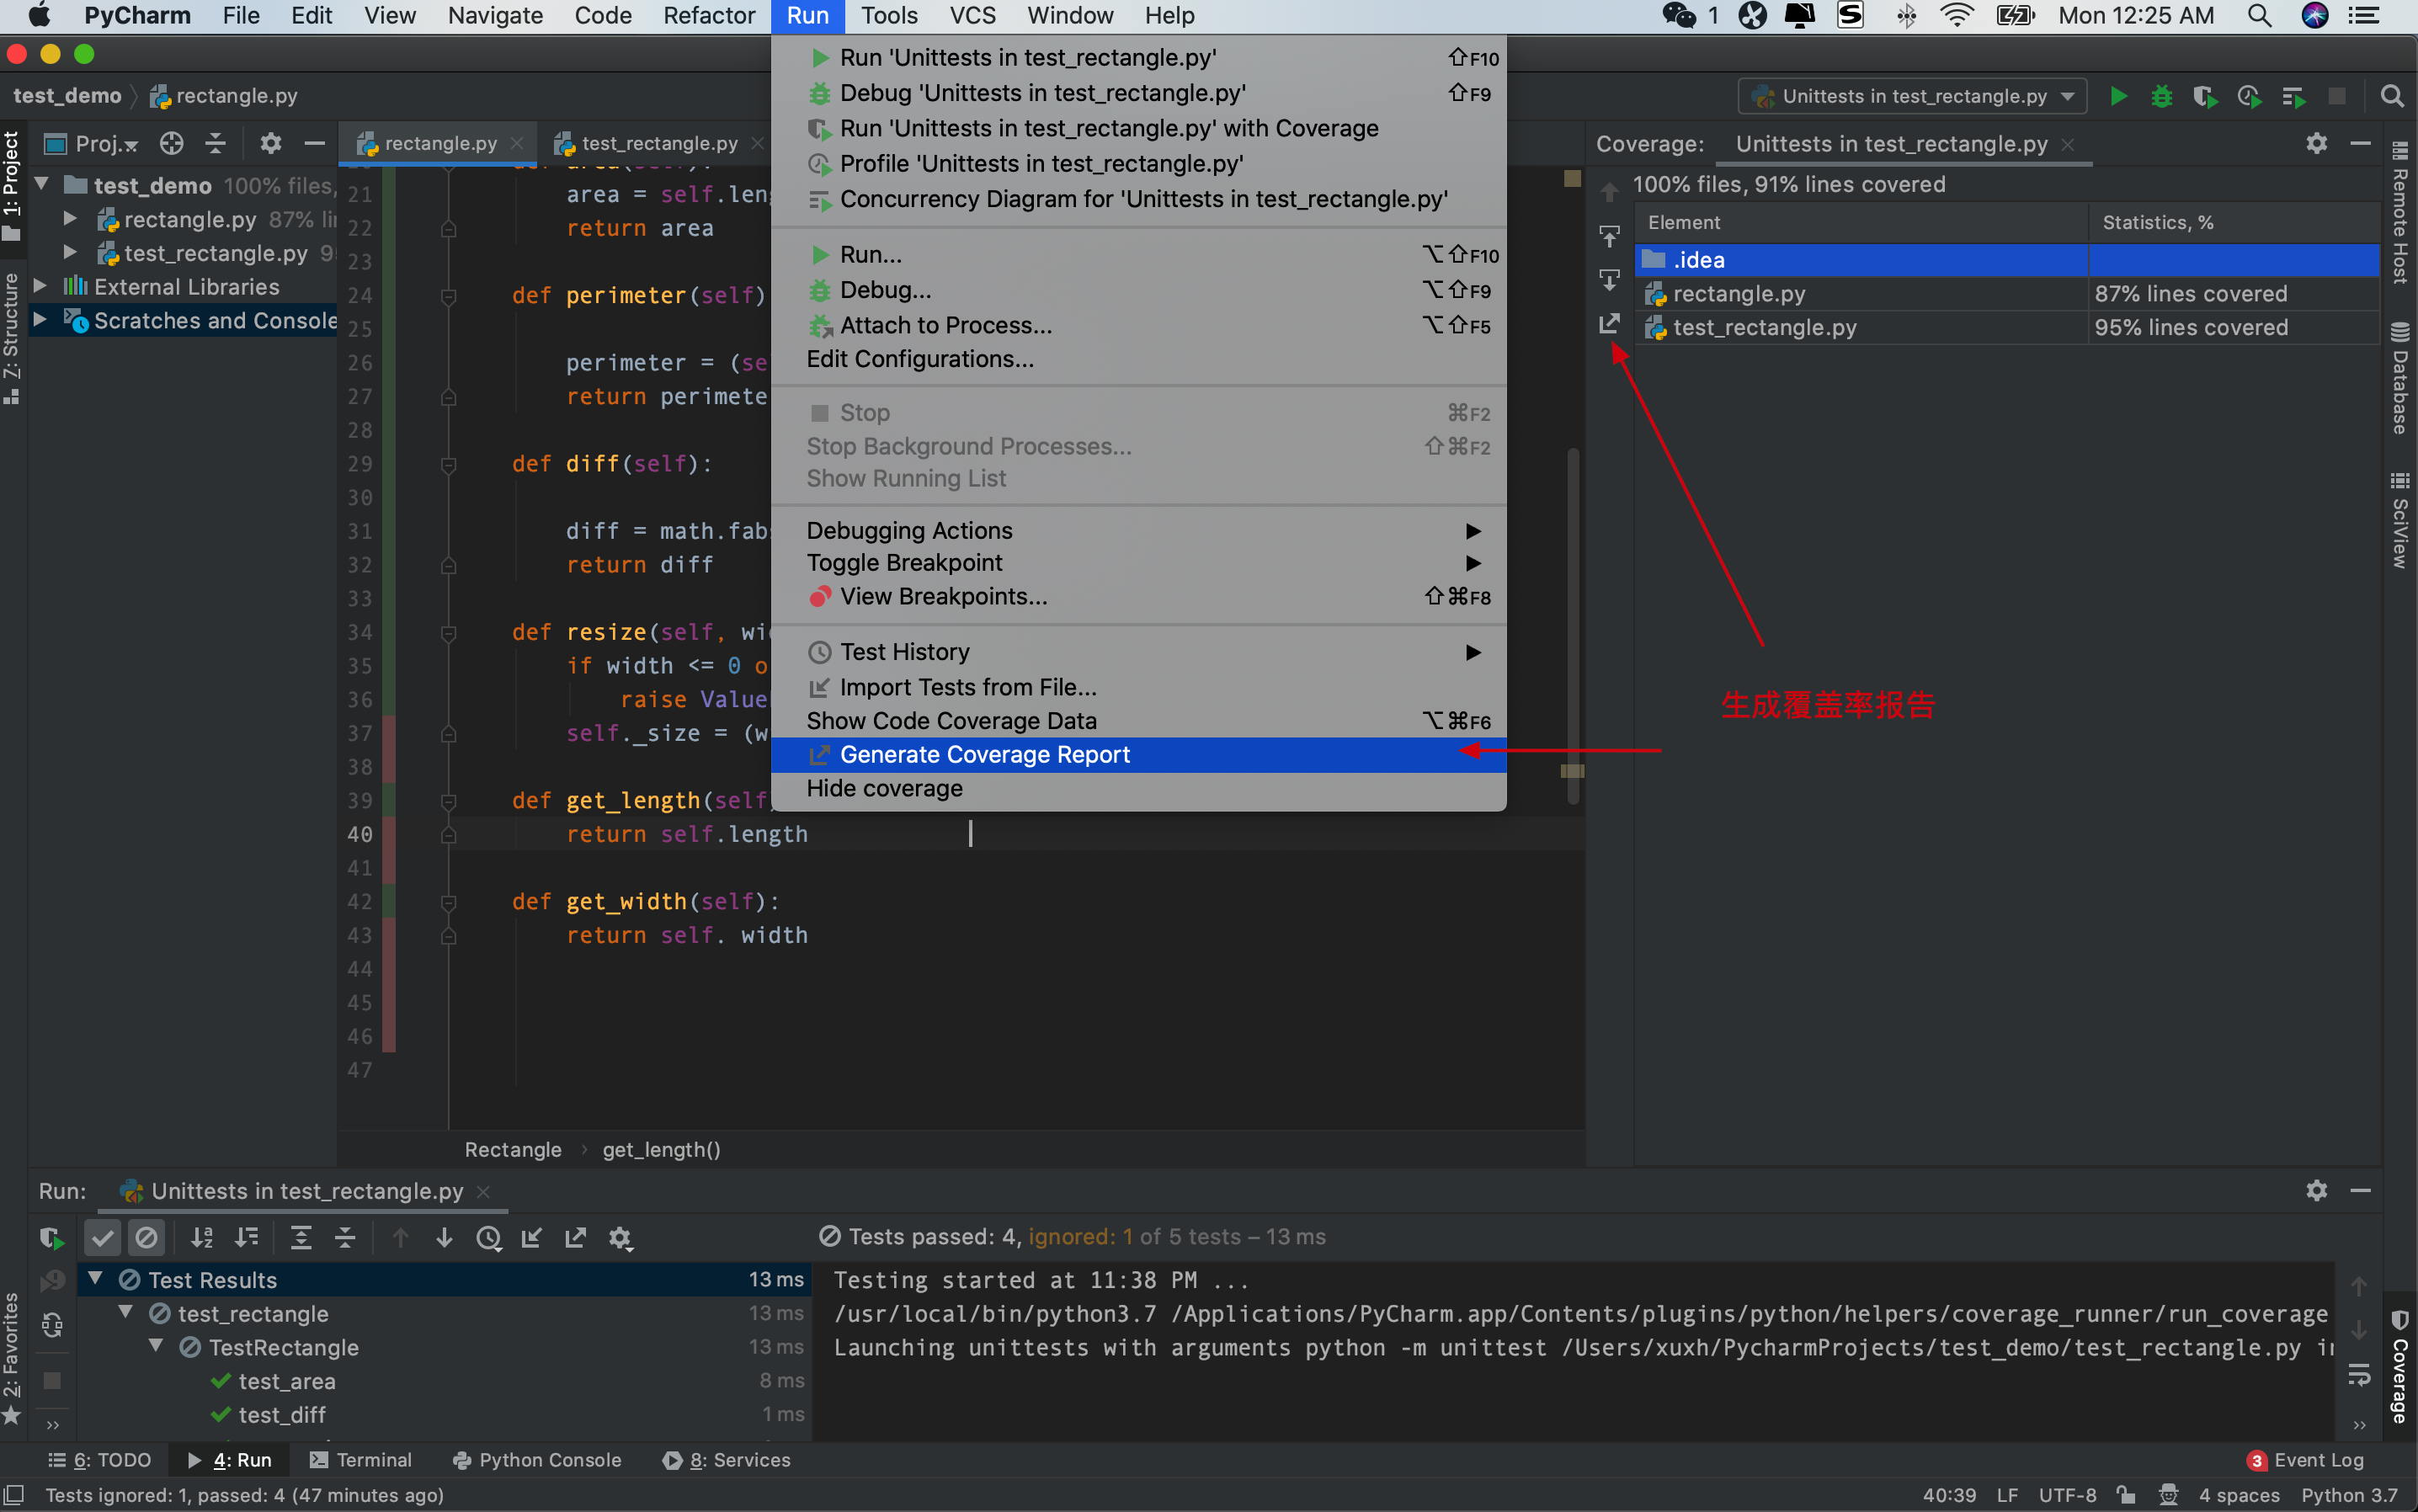This screenshot has width=2418, height=1512.
Task: Export test results icon in Run panel
Action: click(x=575, y=1238)
